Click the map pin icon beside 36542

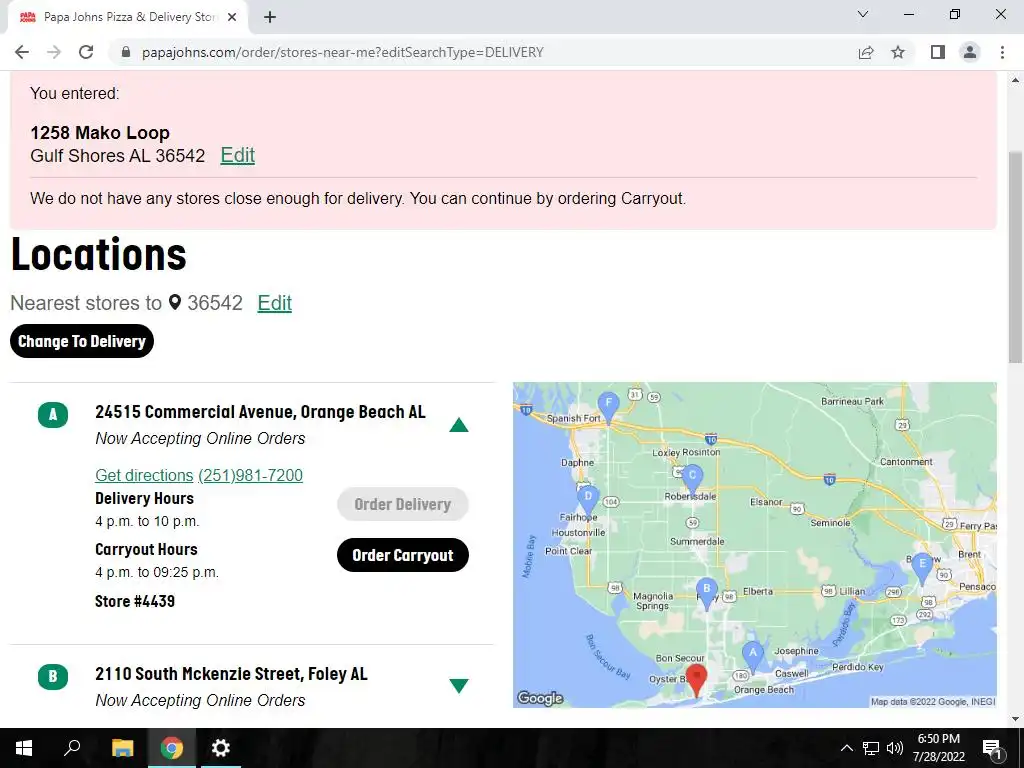[174, 302]
